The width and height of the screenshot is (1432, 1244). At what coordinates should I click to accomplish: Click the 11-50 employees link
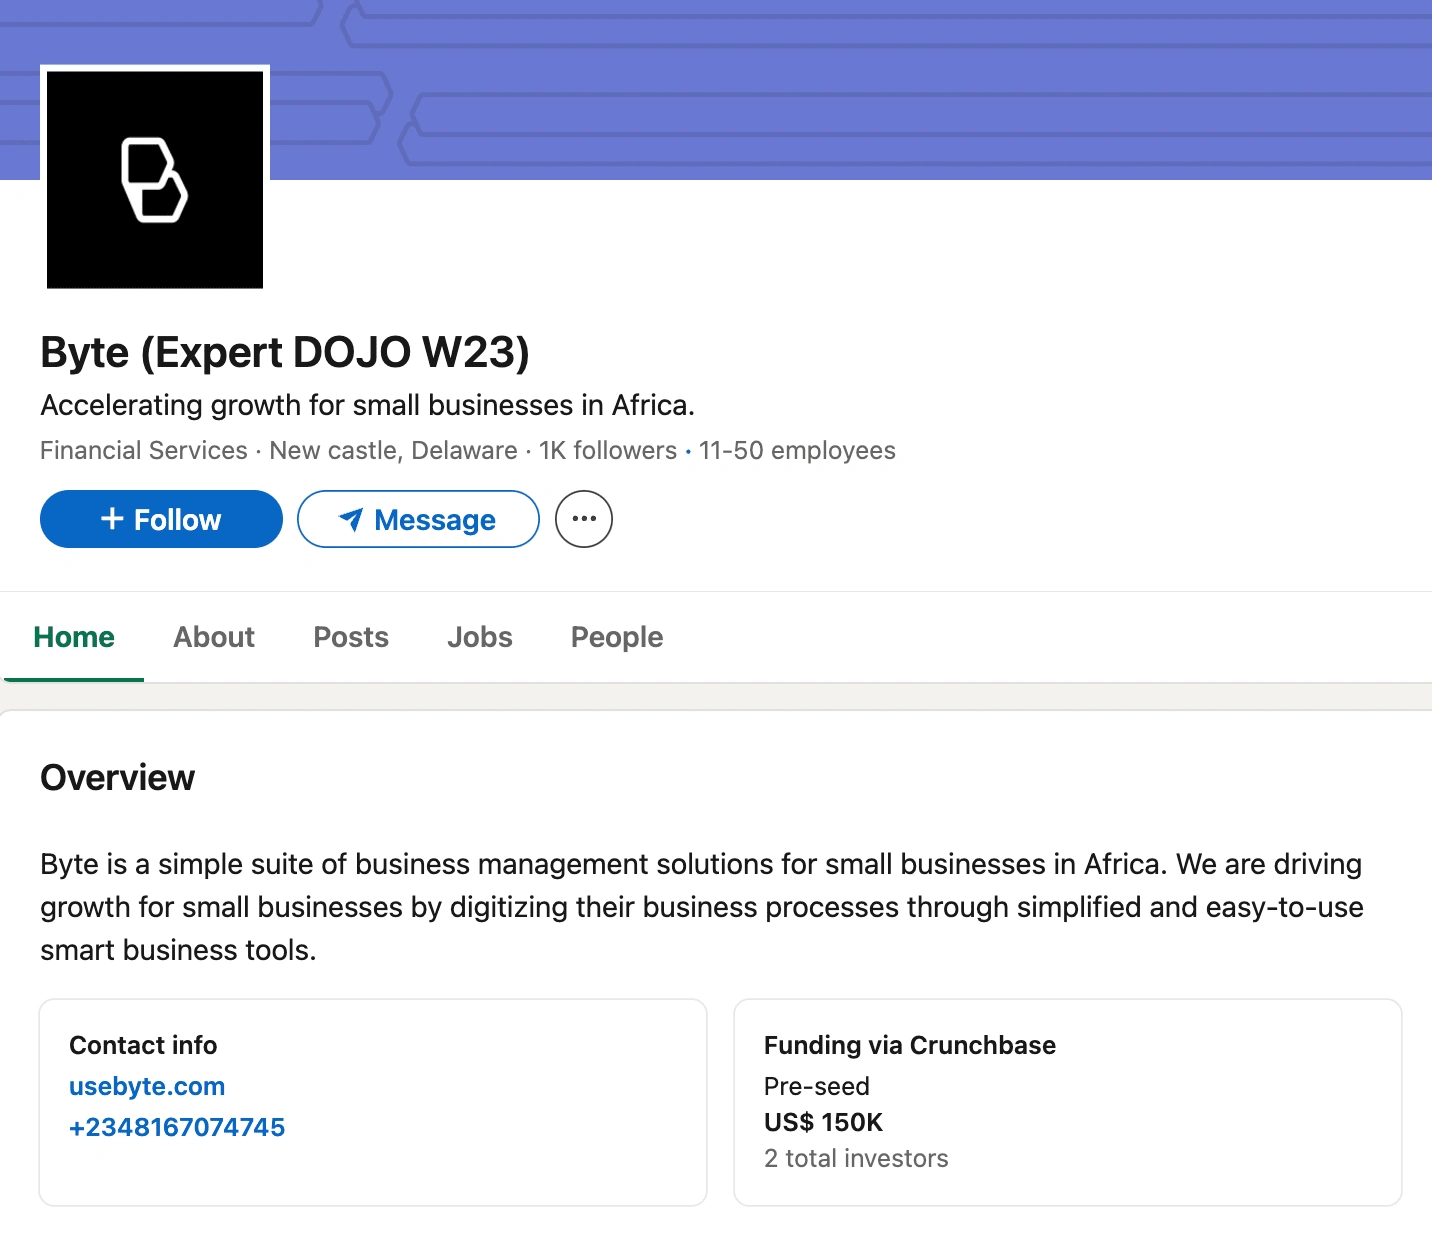click(x=797, y=451)
